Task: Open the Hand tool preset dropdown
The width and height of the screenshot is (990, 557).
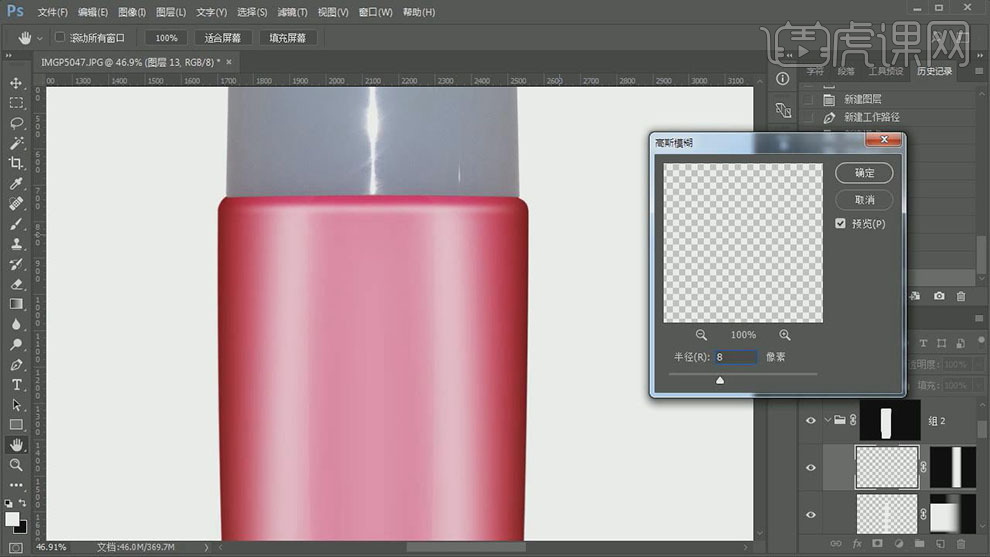Action: click(40, 38)
